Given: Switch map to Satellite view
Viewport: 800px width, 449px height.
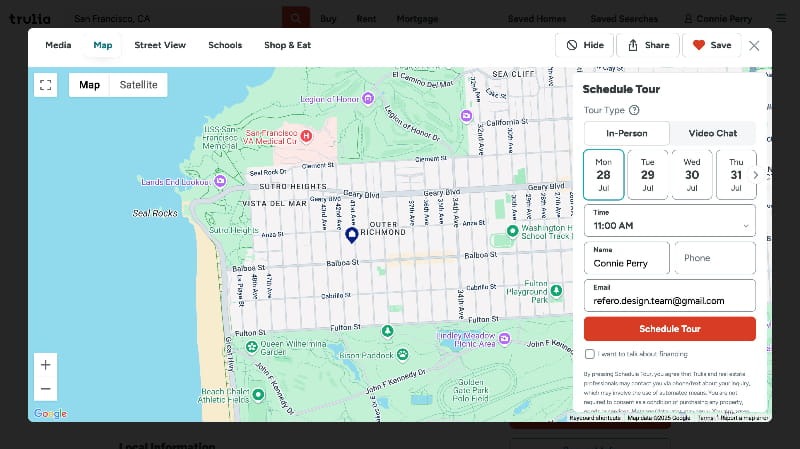Looking at the screenshot, I should point(138,85).
